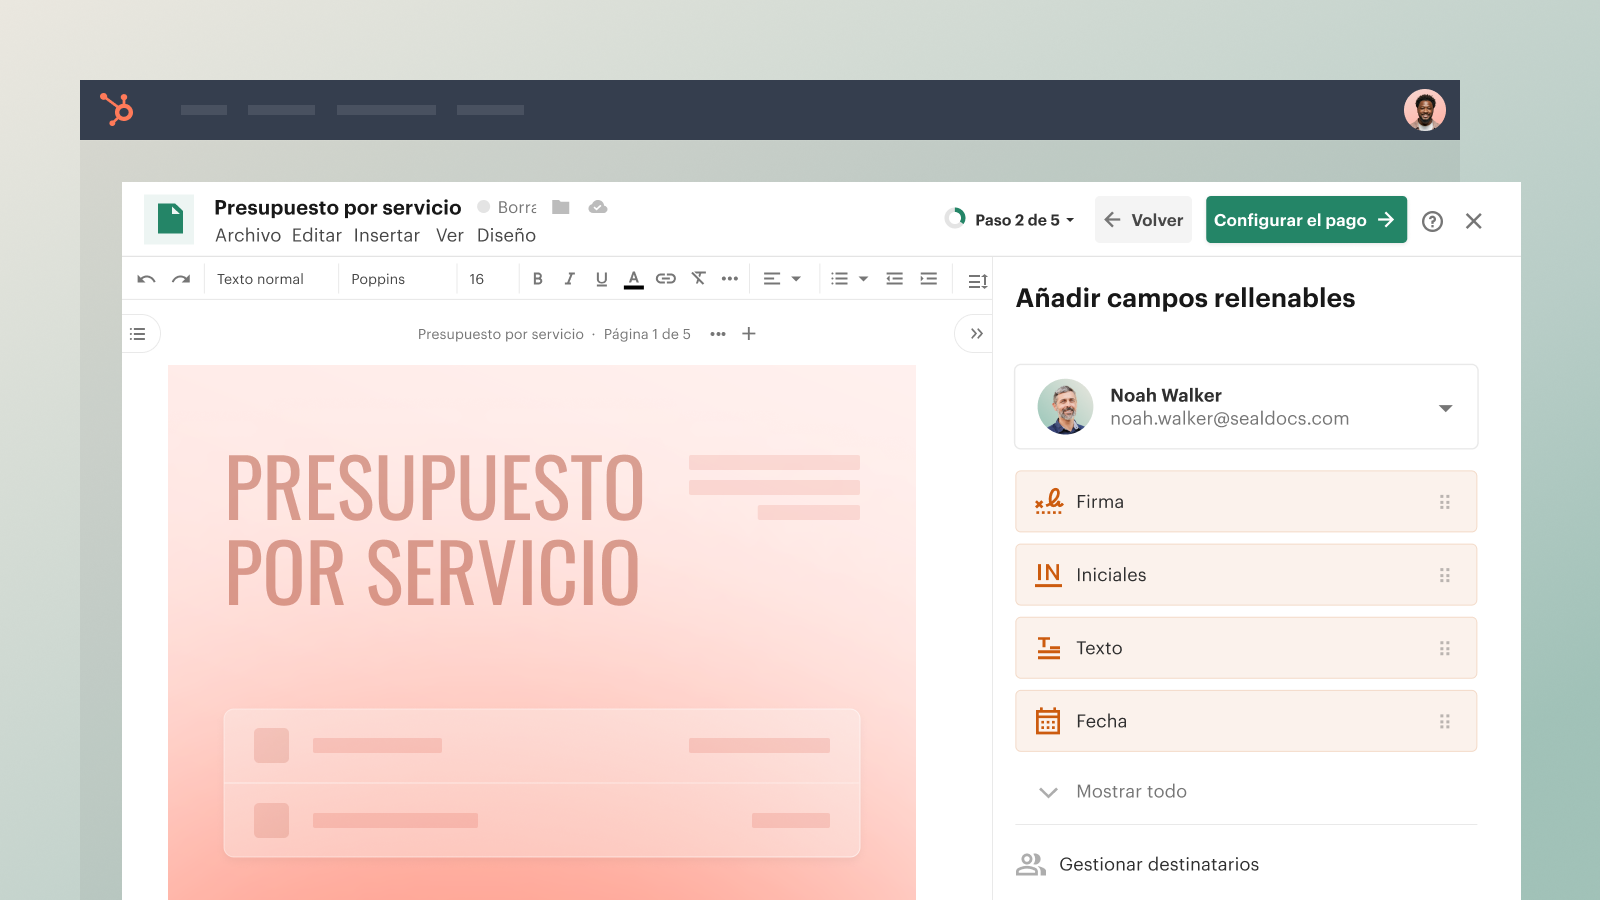Viewport: 1600px width, 900px height.
Task: Click the undo arrow icon
Action: click(146, 279)
